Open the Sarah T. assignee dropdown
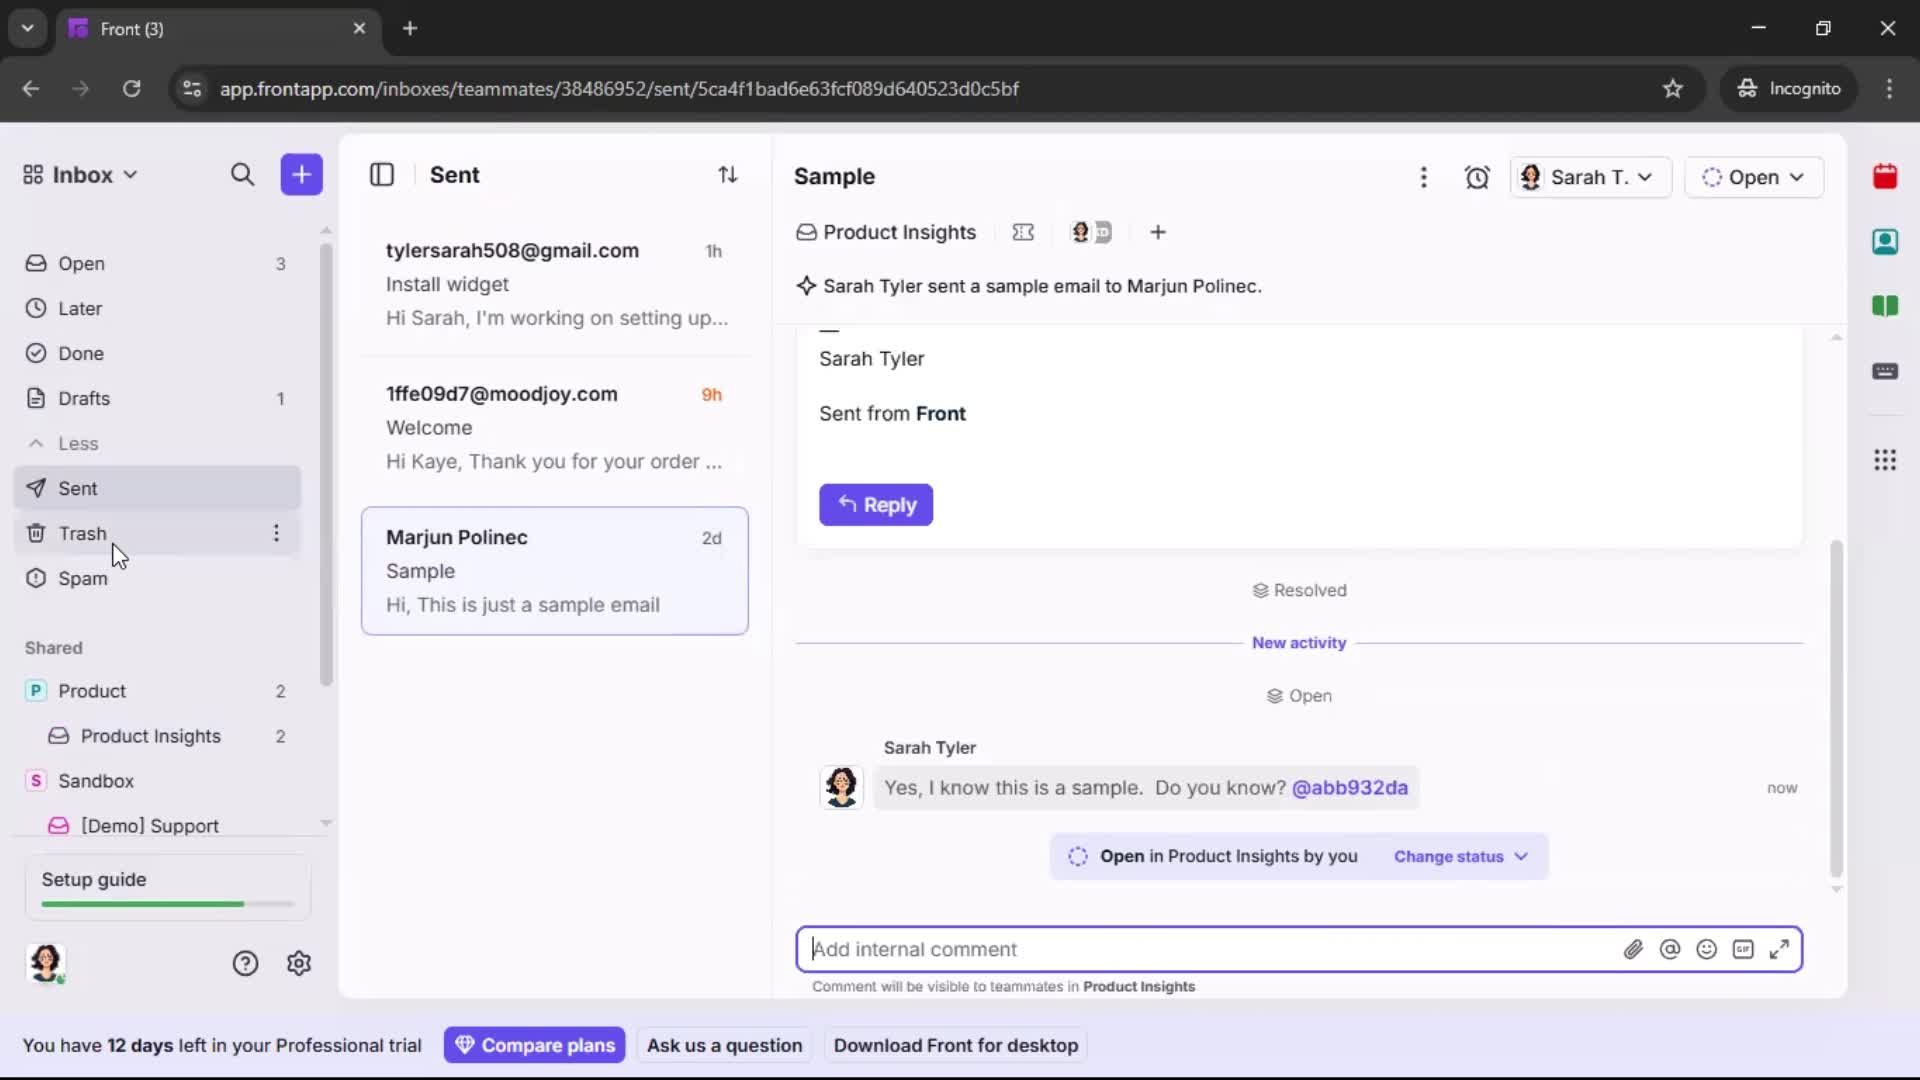Image resolution: width=1920 pixels, height=1080 pixels. (1590, 176)
